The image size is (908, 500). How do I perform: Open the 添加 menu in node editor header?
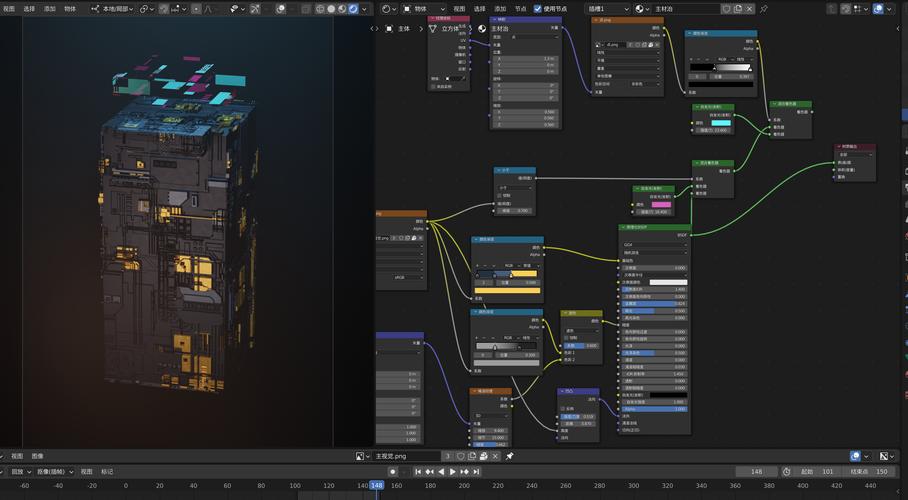tap(500, 9)
